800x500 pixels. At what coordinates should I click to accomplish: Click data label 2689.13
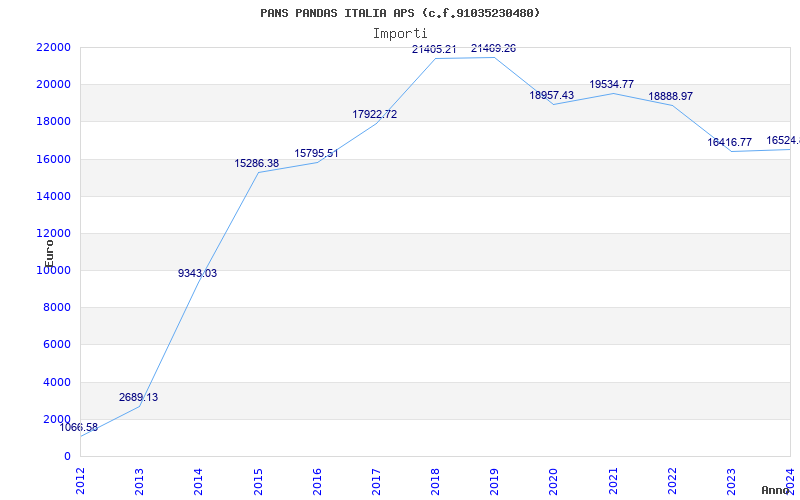point(139,397)
